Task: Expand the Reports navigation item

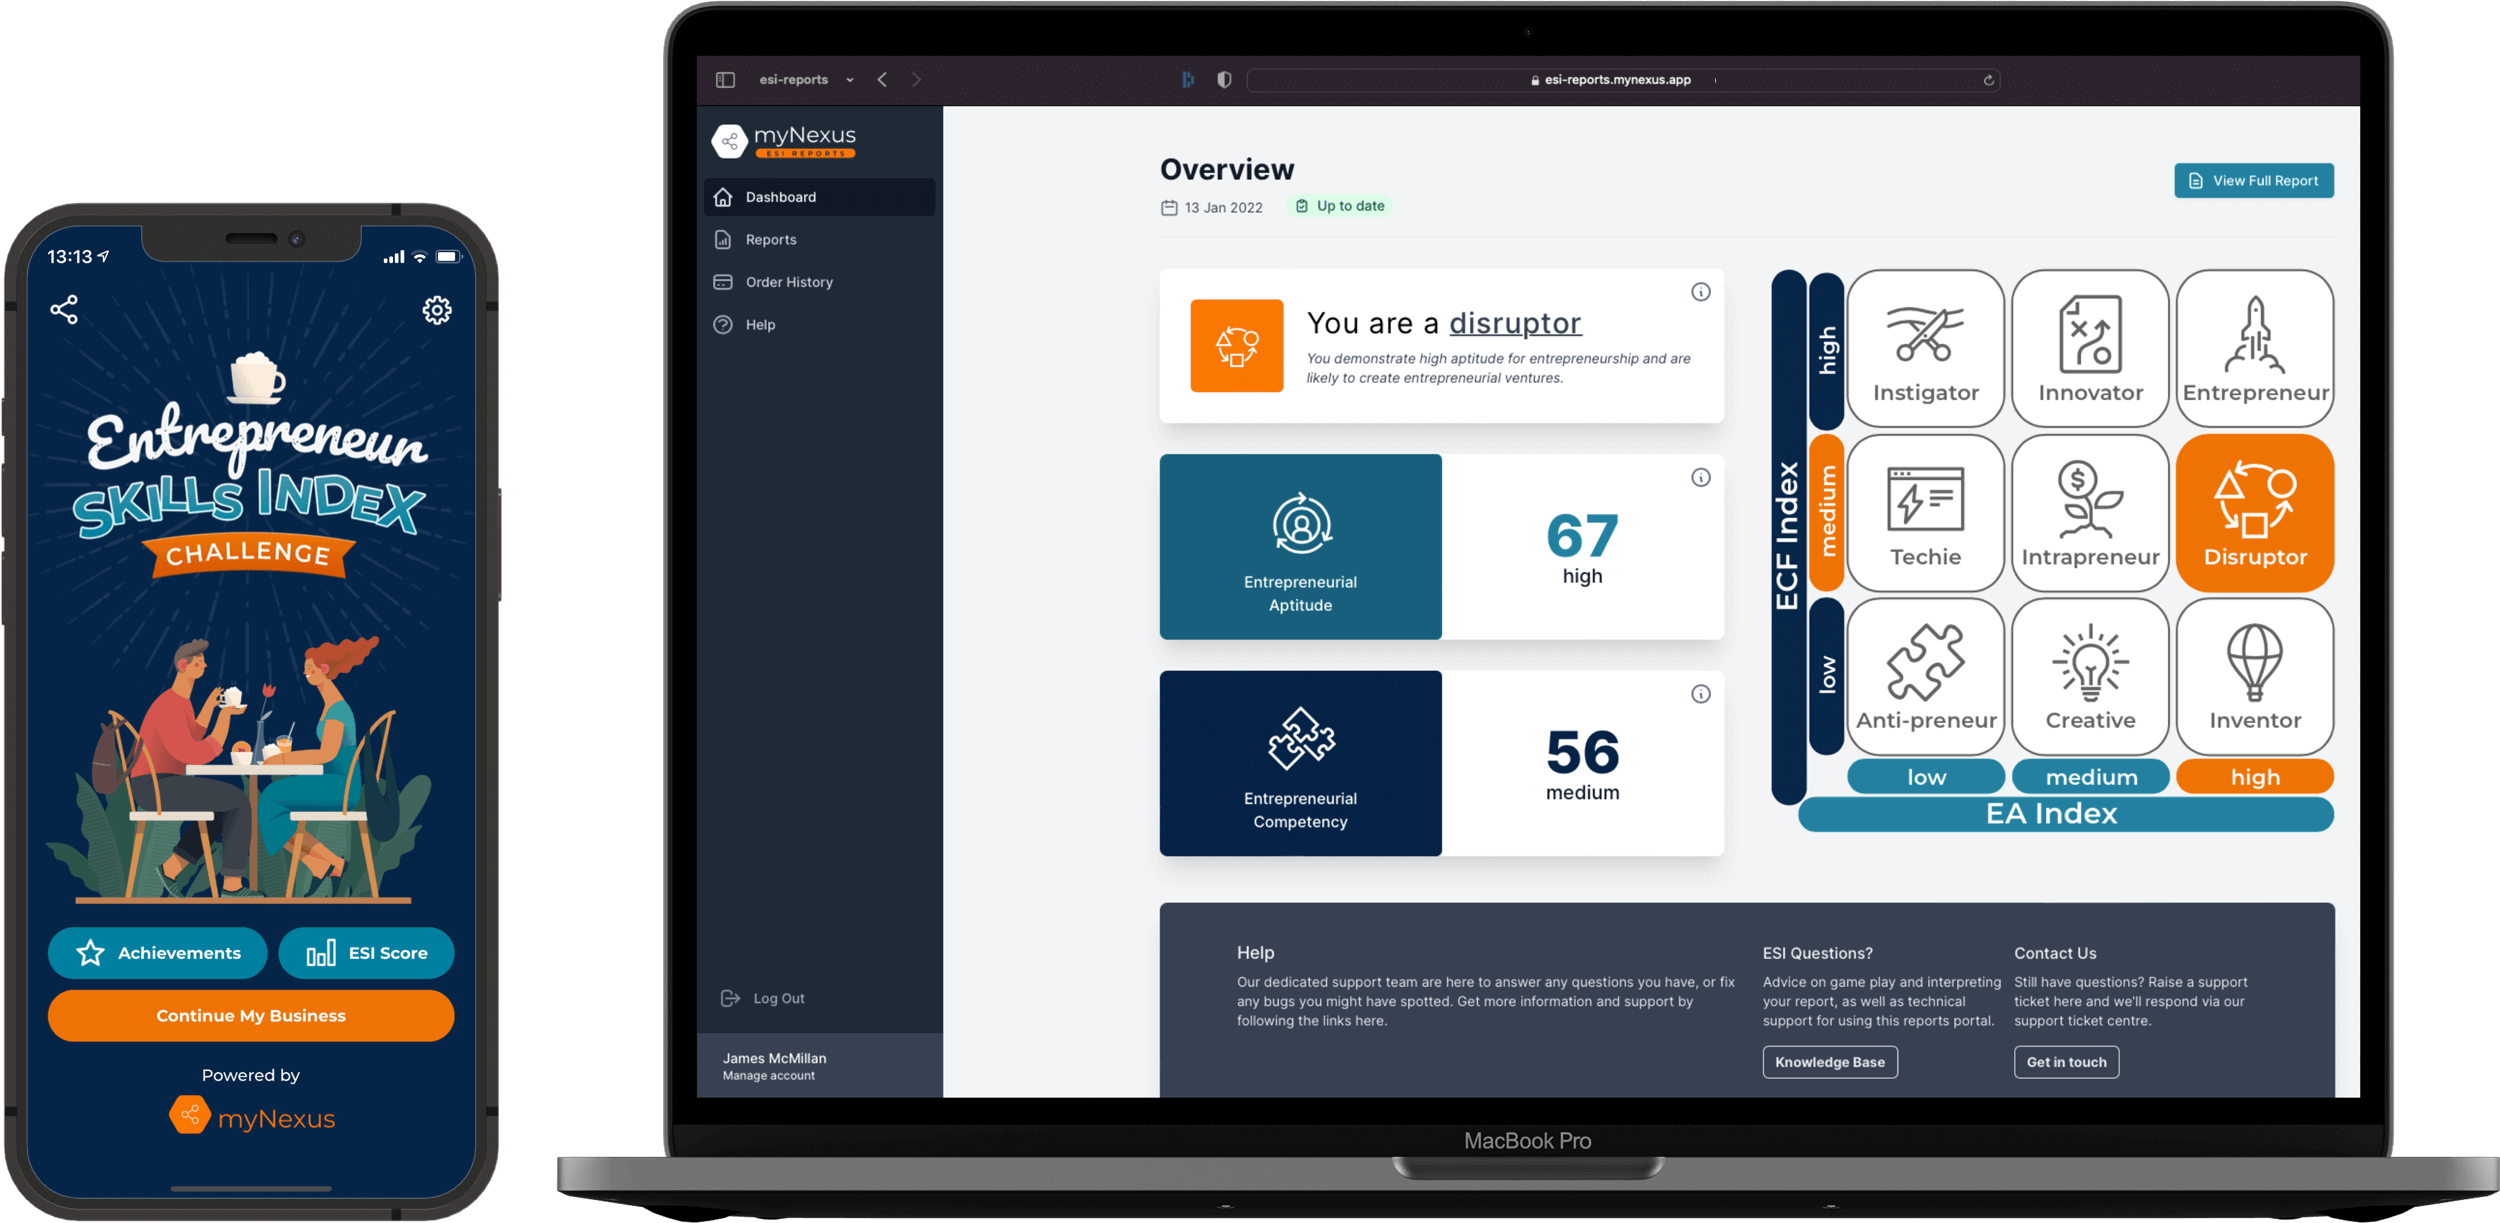Action: [772, 239]
